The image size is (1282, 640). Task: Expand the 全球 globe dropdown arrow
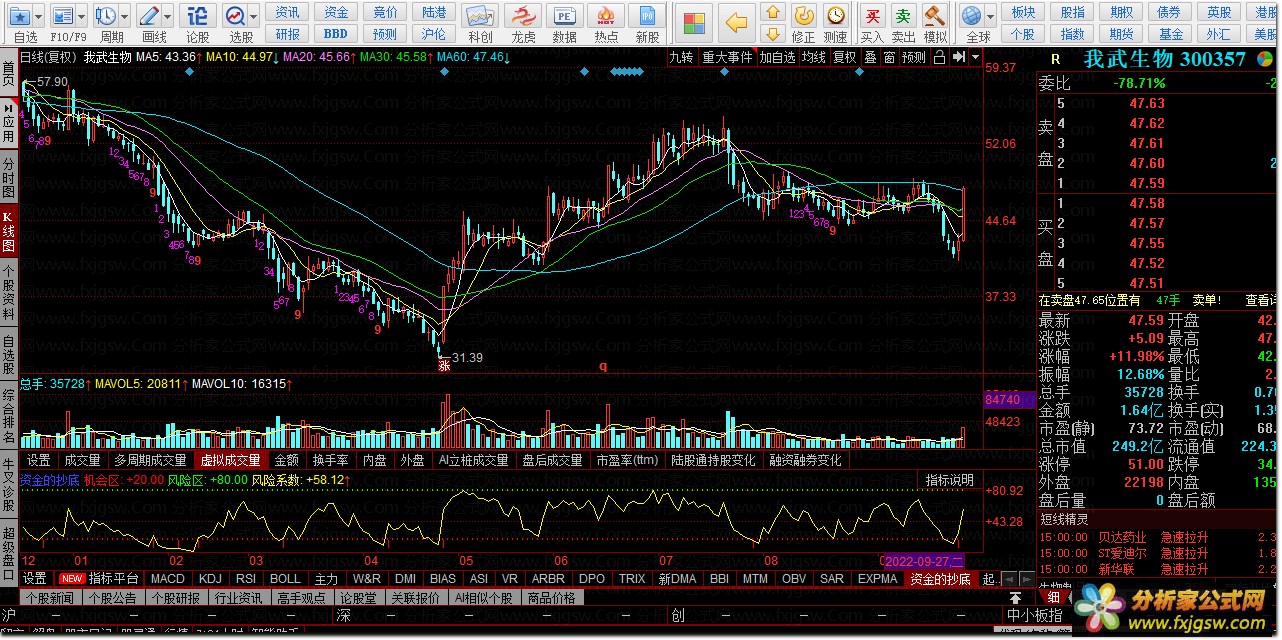click(x=990, y=17)
